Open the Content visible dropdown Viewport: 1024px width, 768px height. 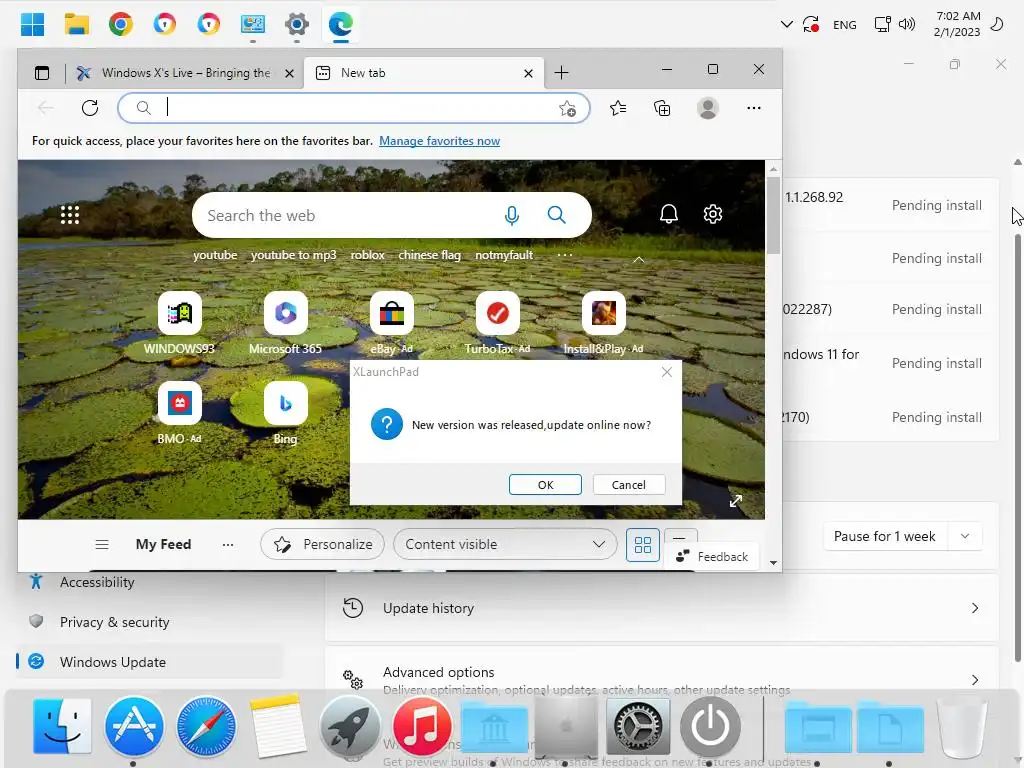(x=505, y=544)
